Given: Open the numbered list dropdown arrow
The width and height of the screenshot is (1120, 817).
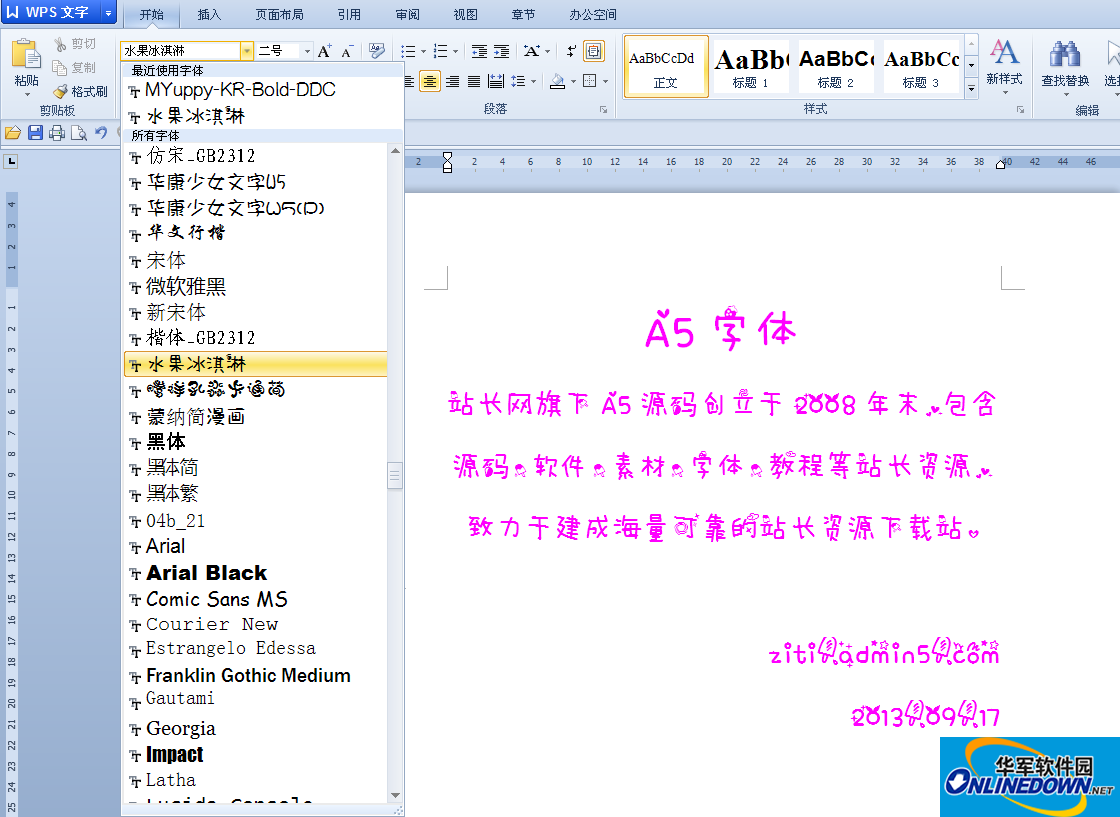Looking at the screenshot, I should 456,51.
